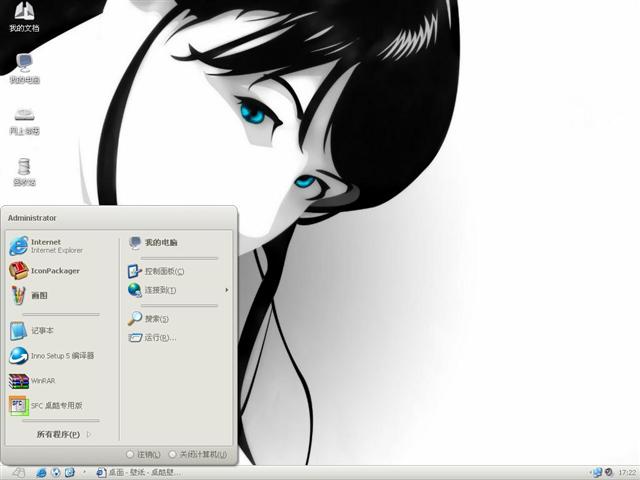Expand 所有程序(P) All Programs
This screenshot has width=640, height=480.
coord(63,434)
